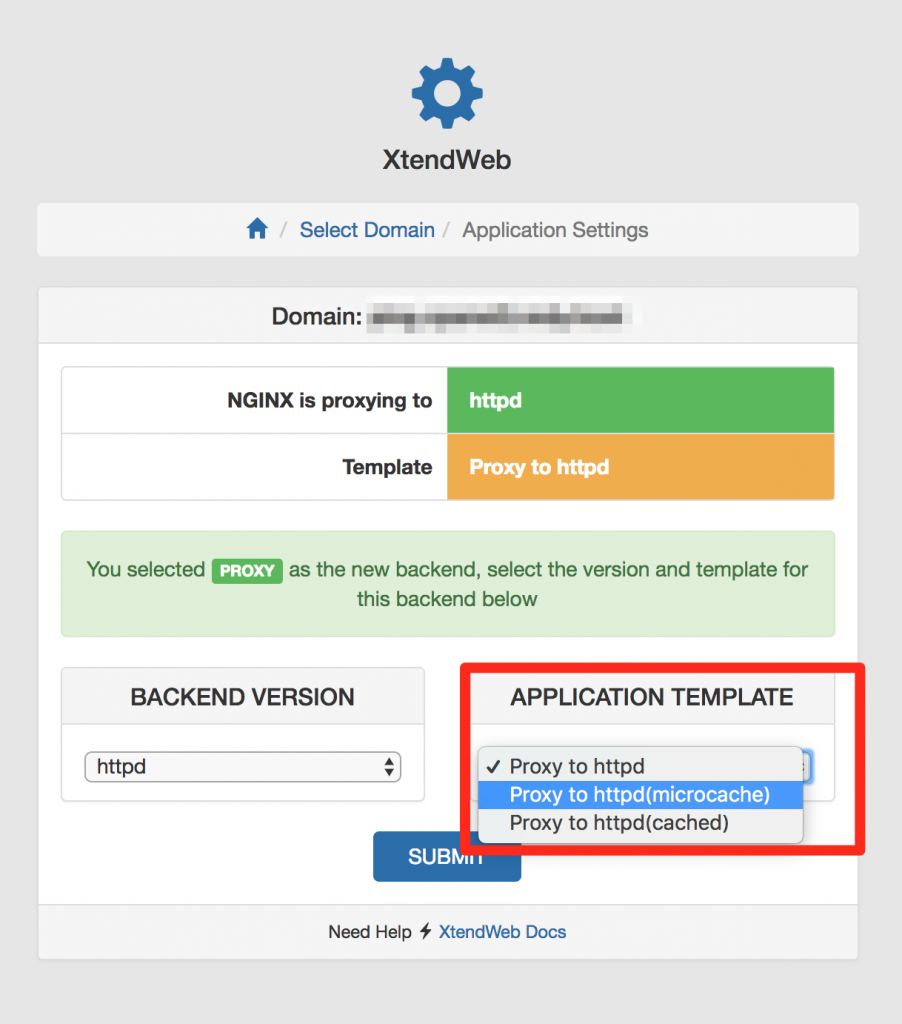Click the XtendWeb gear logo
Image resolution: width=902 pixels, height=1024 pixels.
click(447, 93)
